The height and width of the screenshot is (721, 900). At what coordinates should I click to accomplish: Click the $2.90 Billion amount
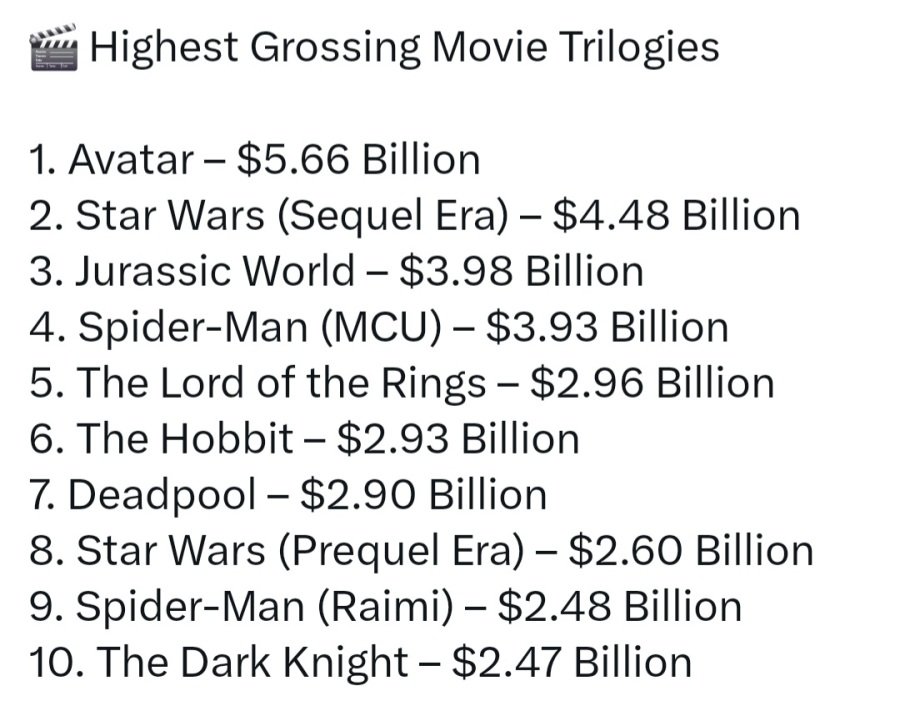point(423,496)
